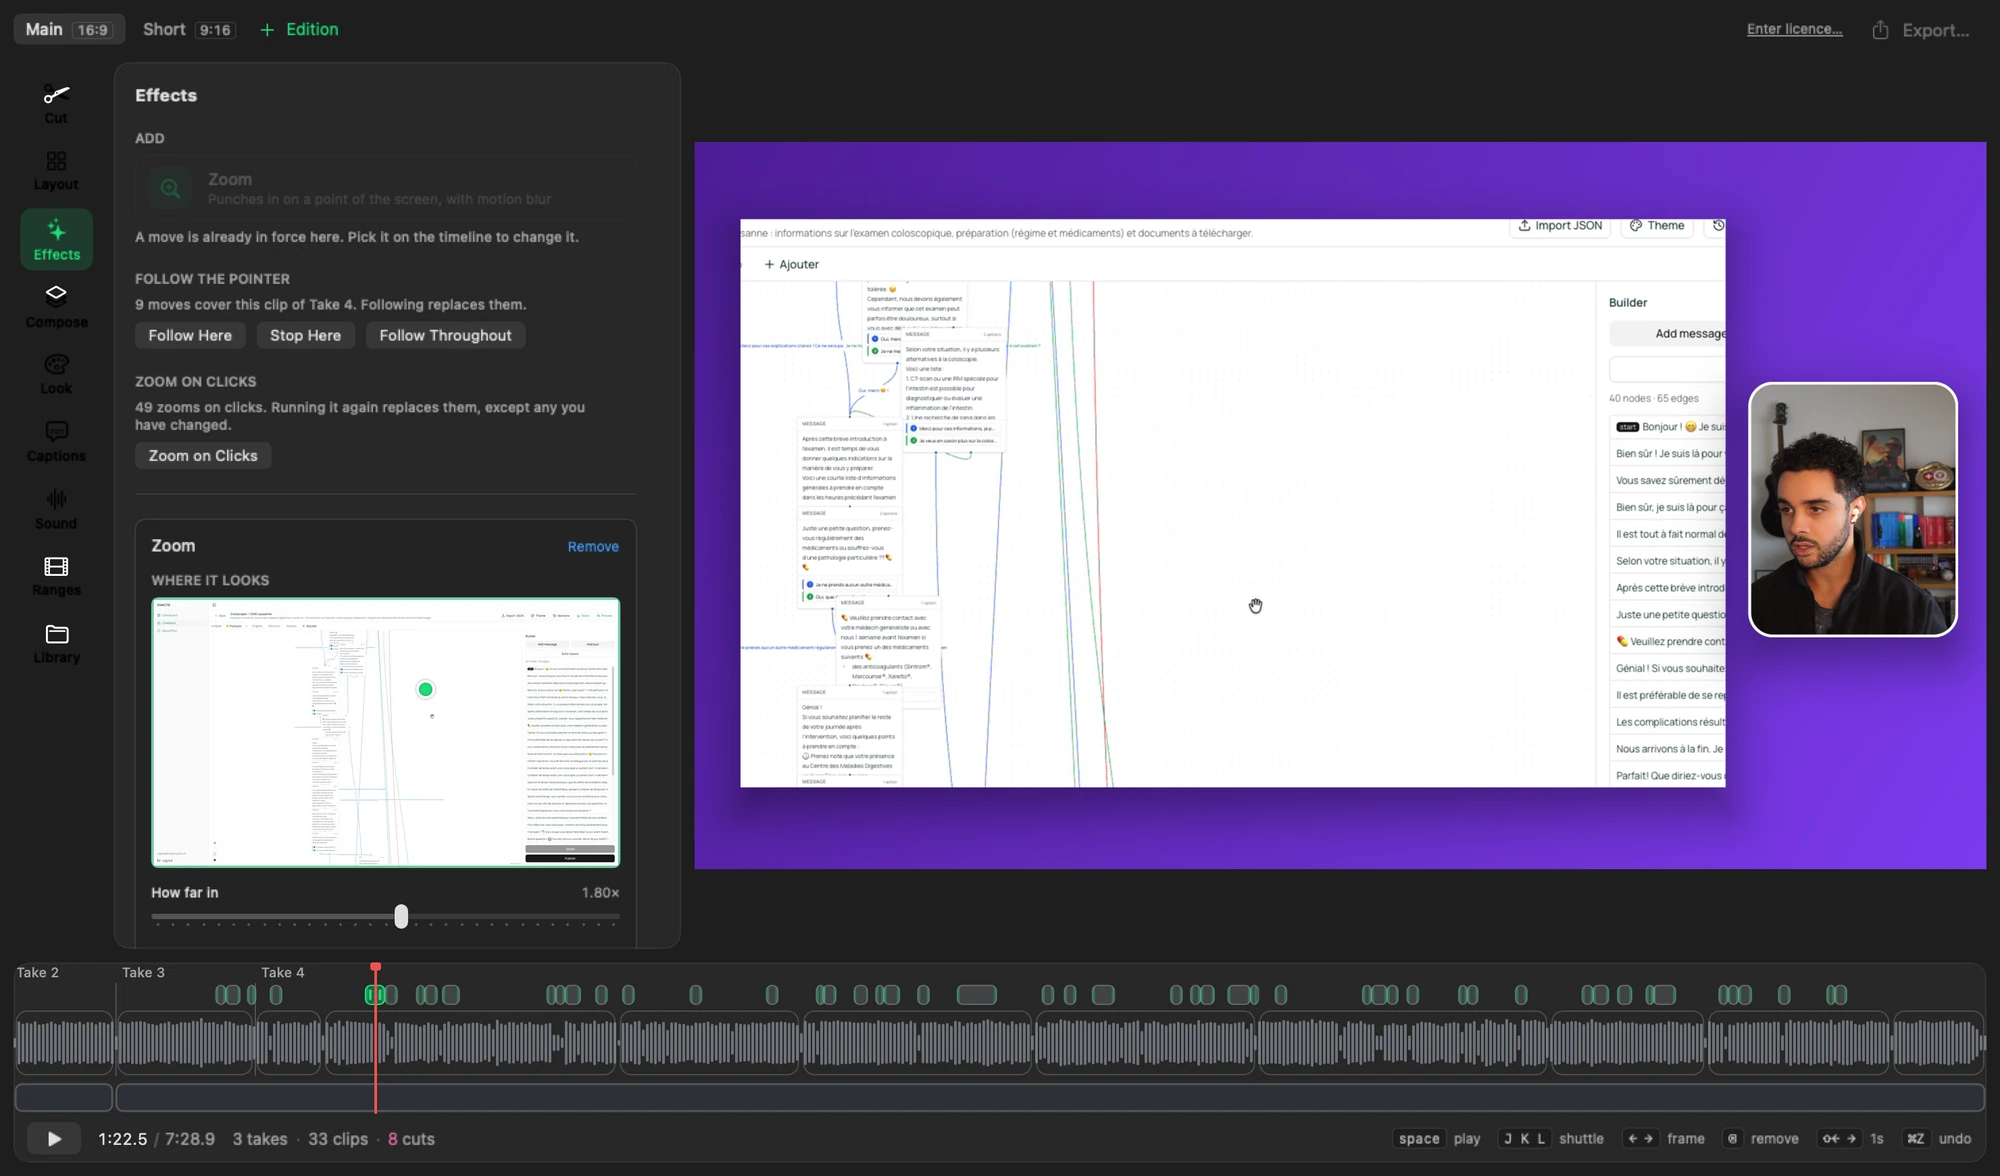Click Stop Here button
This screenshot has height=1176, width=2000.
point(305,335)
